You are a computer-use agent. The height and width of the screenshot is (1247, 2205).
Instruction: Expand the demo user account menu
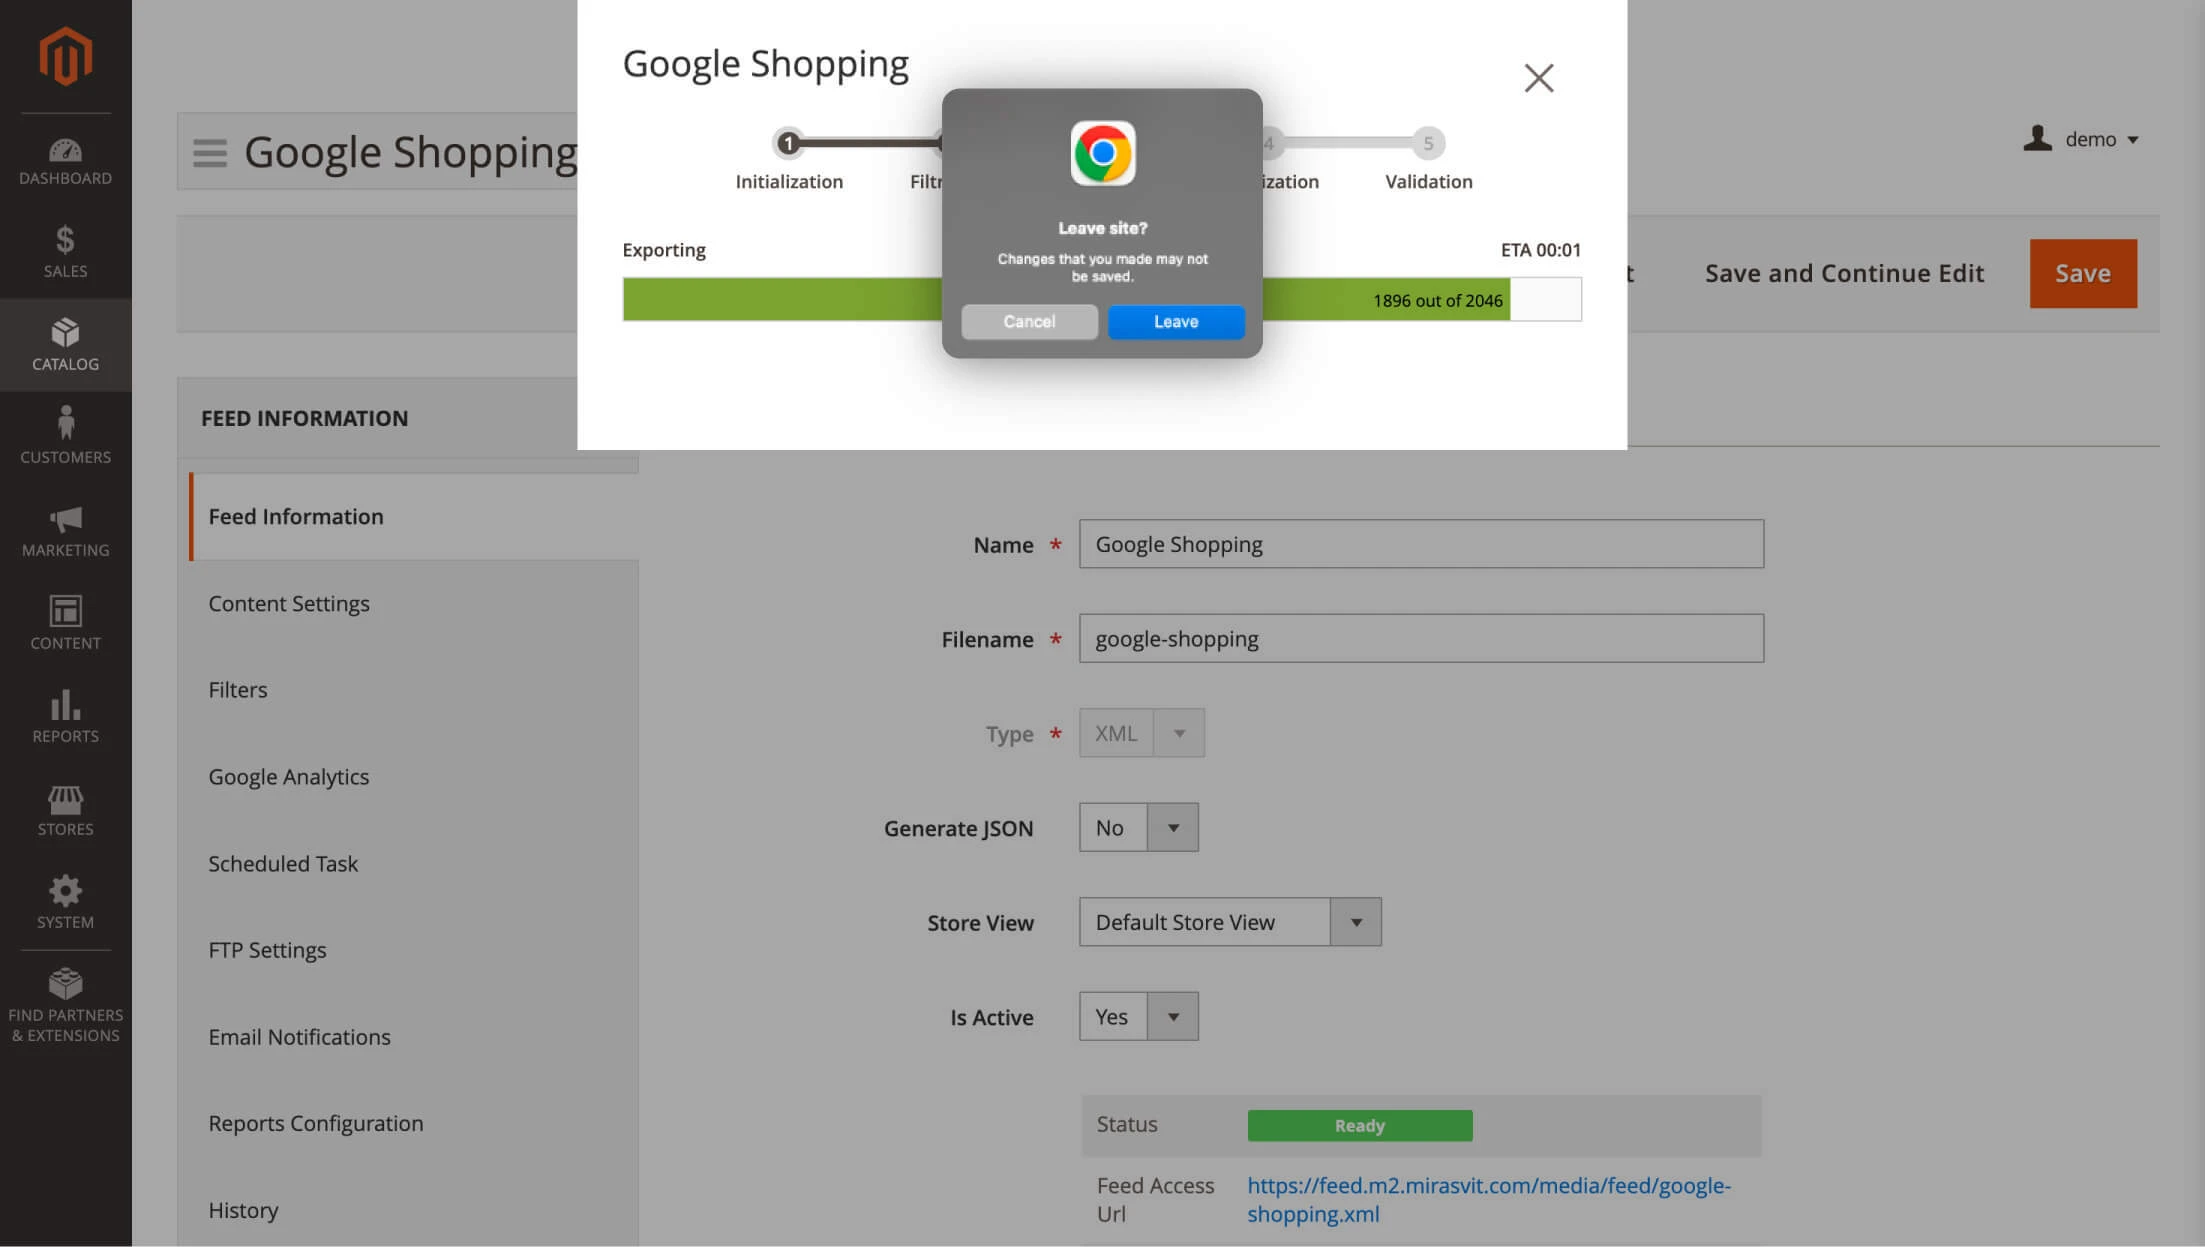pyautogui.click(x=2081, y=139)
